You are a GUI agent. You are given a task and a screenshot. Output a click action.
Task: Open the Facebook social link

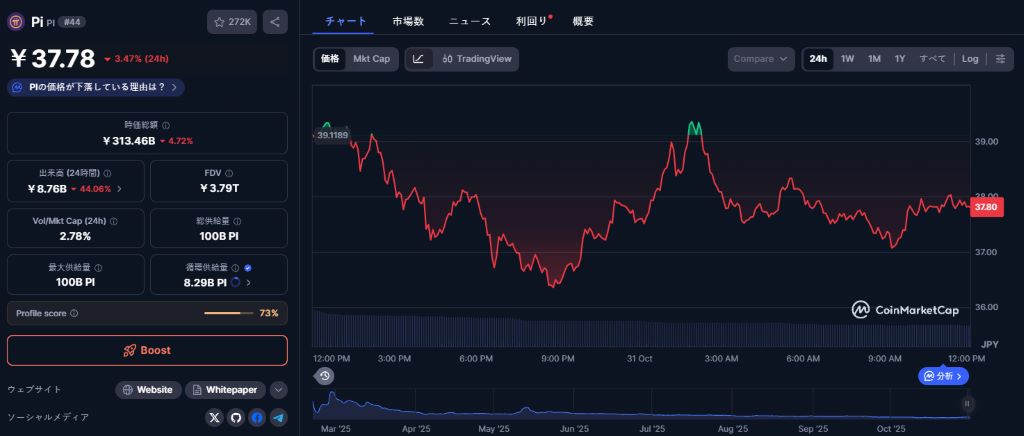257,418
